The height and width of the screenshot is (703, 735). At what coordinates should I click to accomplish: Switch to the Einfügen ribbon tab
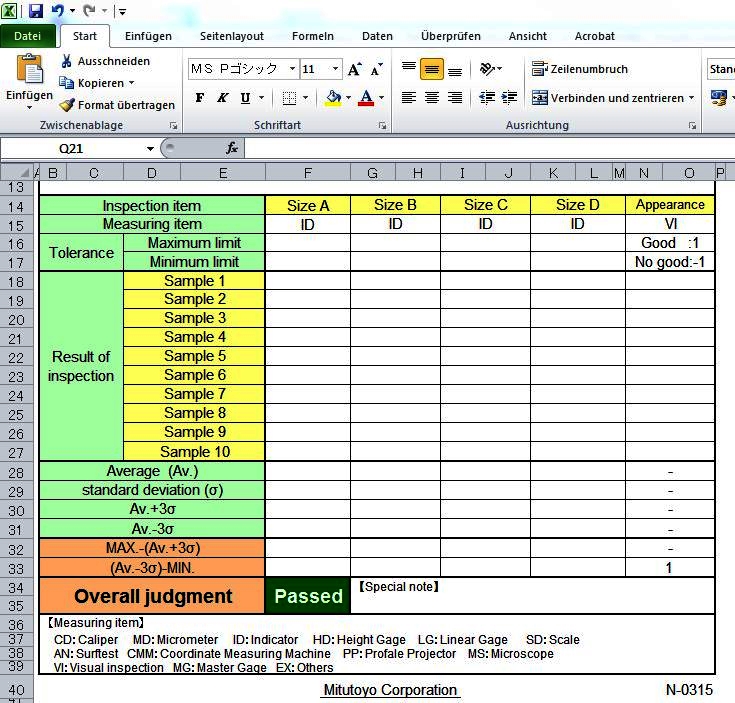pos(148,36)
